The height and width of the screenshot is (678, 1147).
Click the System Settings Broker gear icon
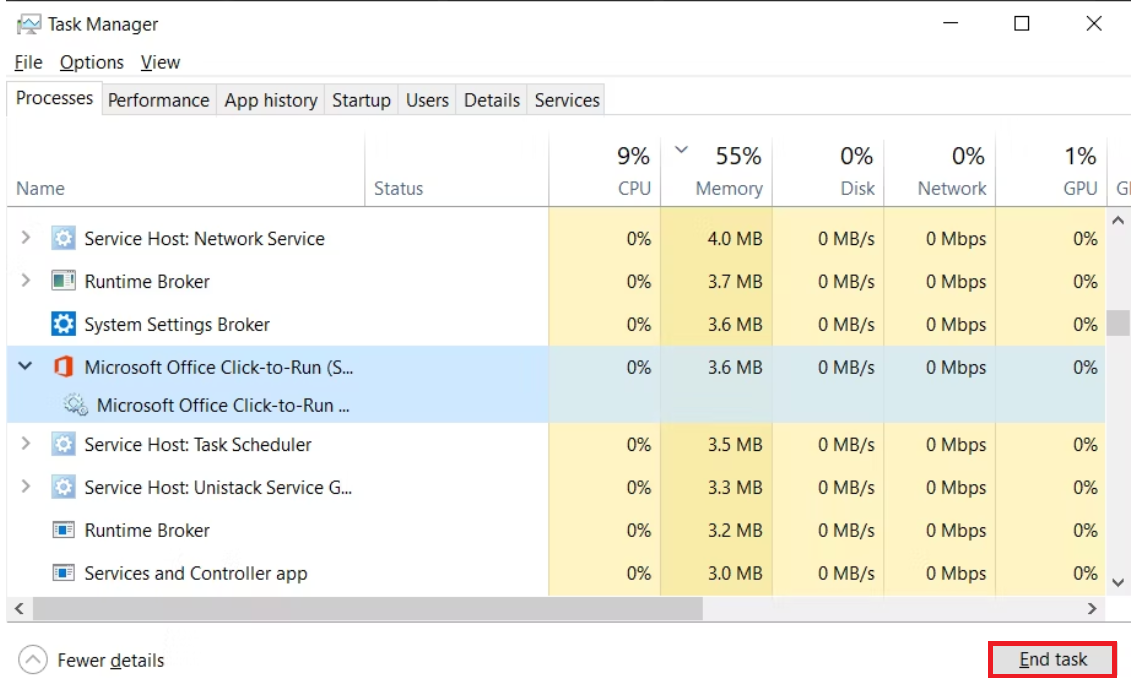click(x=64, y=324)
